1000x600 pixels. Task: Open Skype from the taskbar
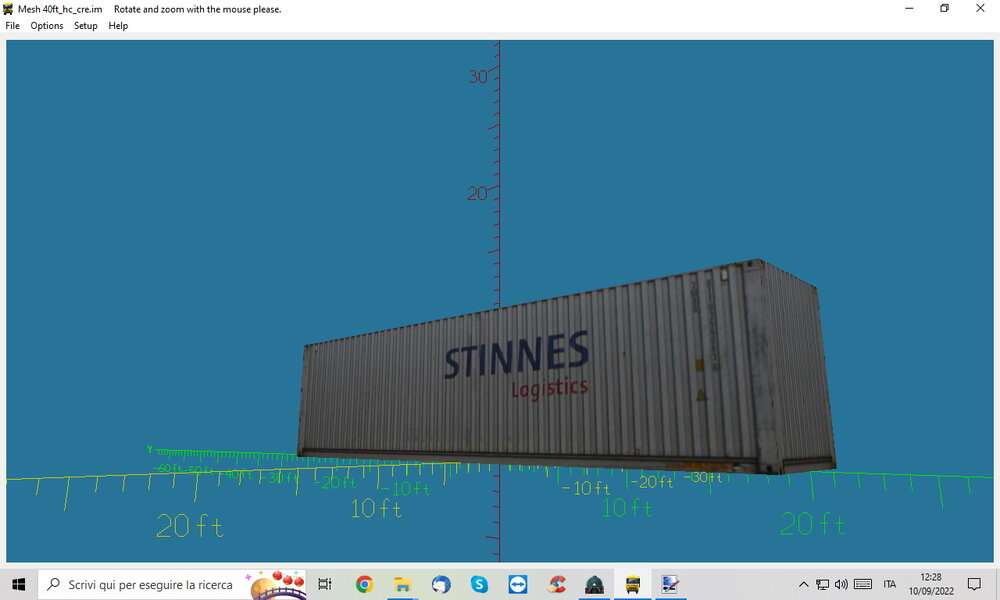[479, 584]
